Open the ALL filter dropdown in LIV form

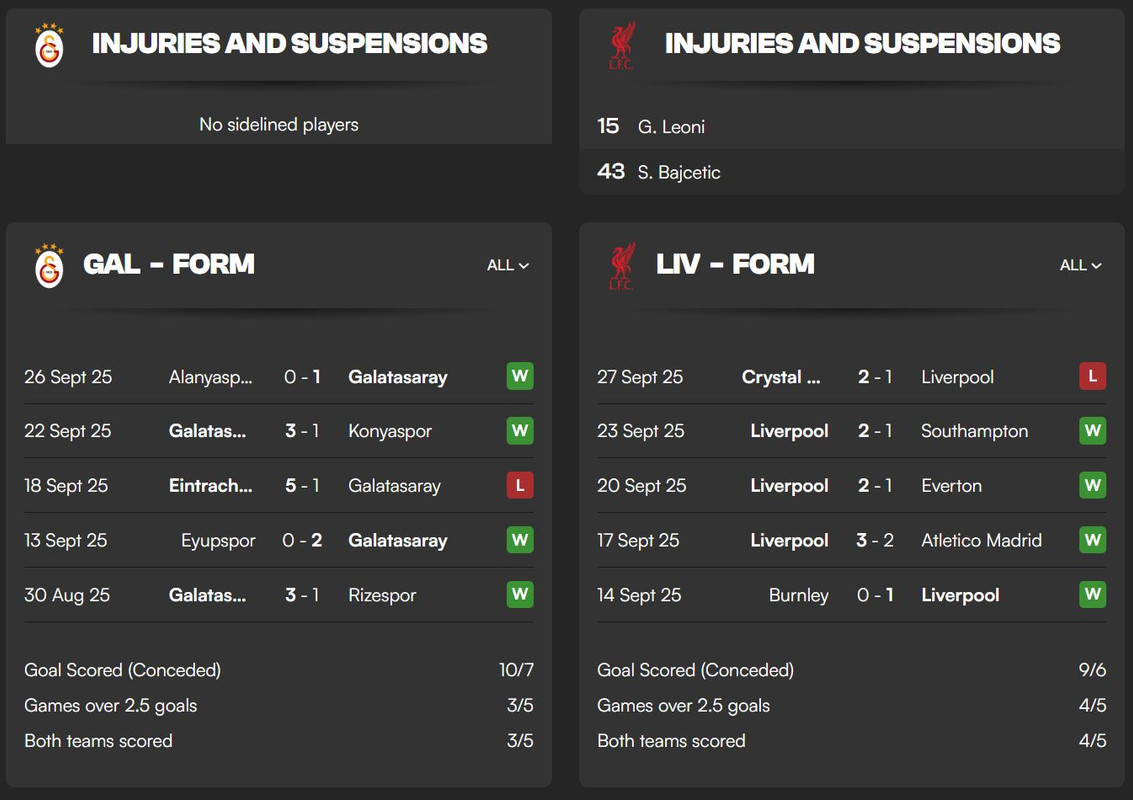pyautogui.click(x=1080, y=265)
